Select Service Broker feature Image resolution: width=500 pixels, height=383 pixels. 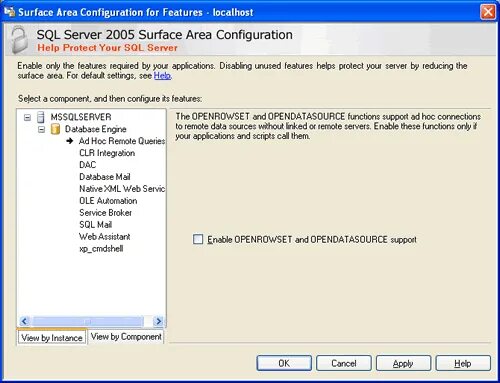(x=105, y=213)
